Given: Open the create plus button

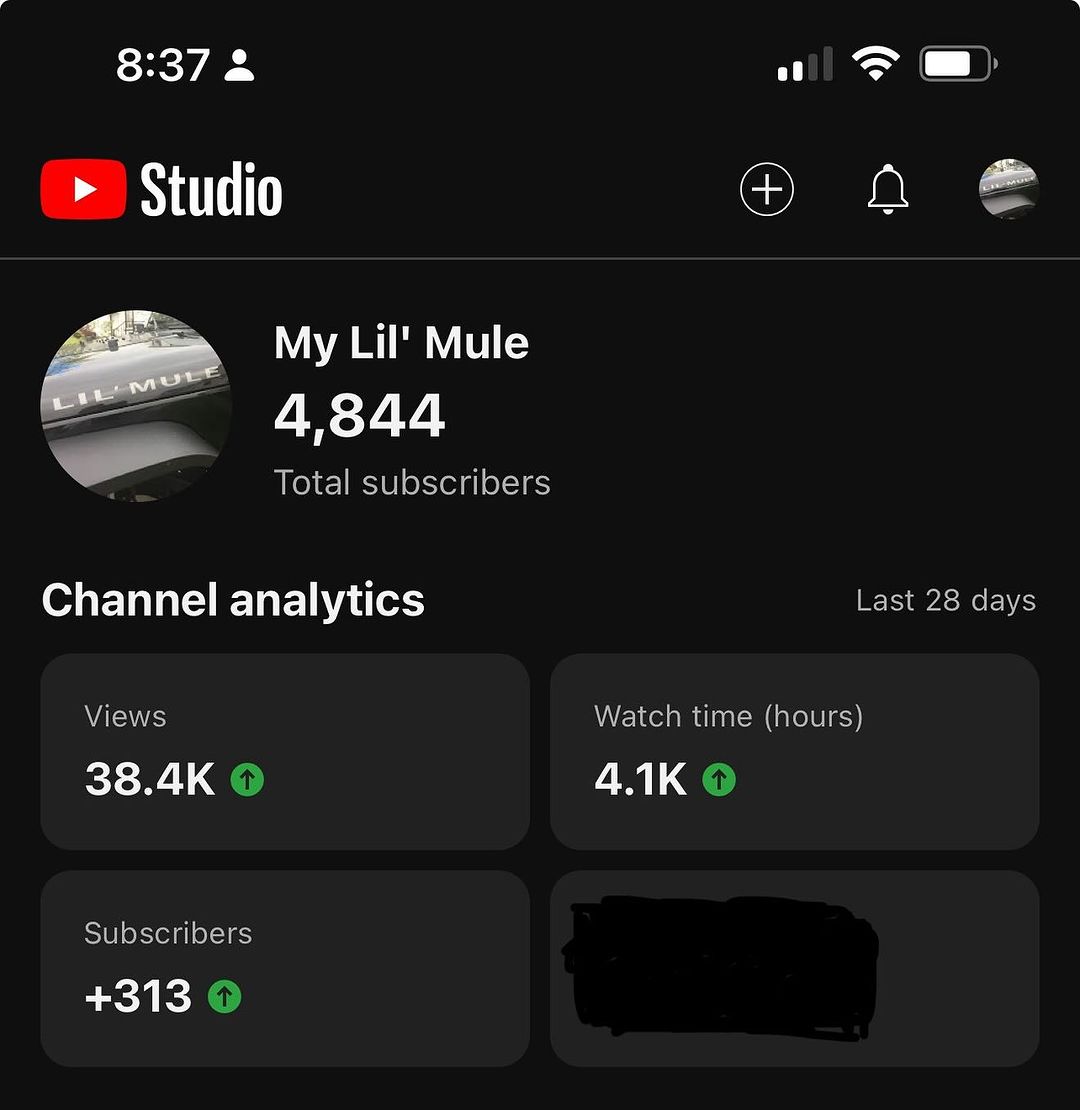Looking at the screenshot, I should (767, 189).
